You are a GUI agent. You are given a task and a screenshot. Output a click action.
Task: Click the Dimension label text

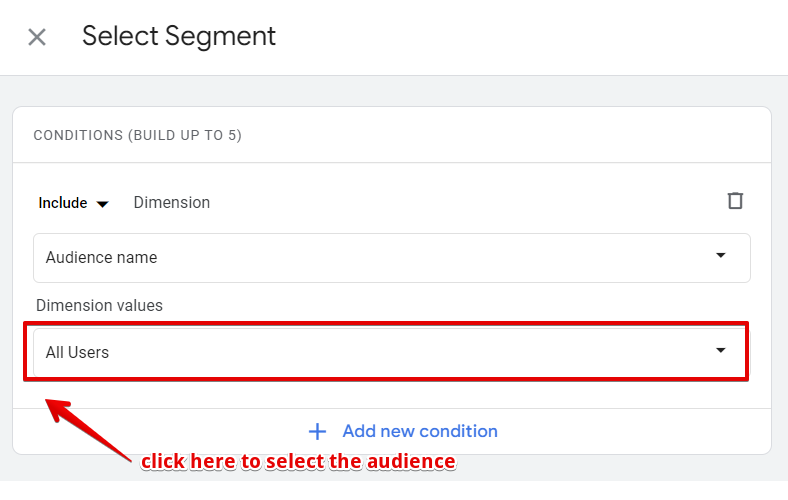coord(172,203)
